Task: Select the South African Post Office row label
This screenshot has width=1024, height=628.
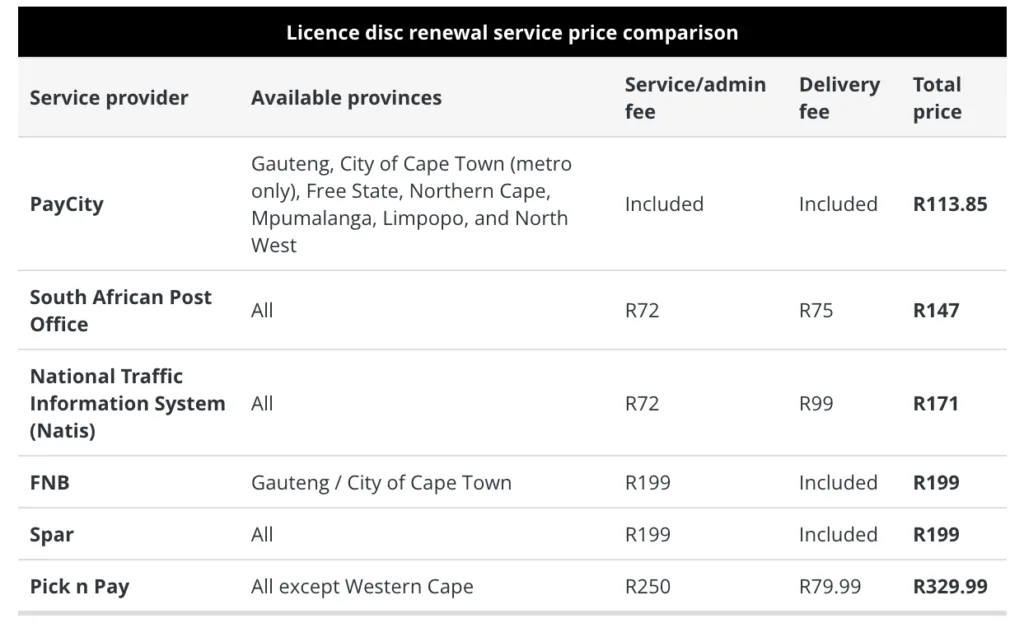Action: [121, 311]
